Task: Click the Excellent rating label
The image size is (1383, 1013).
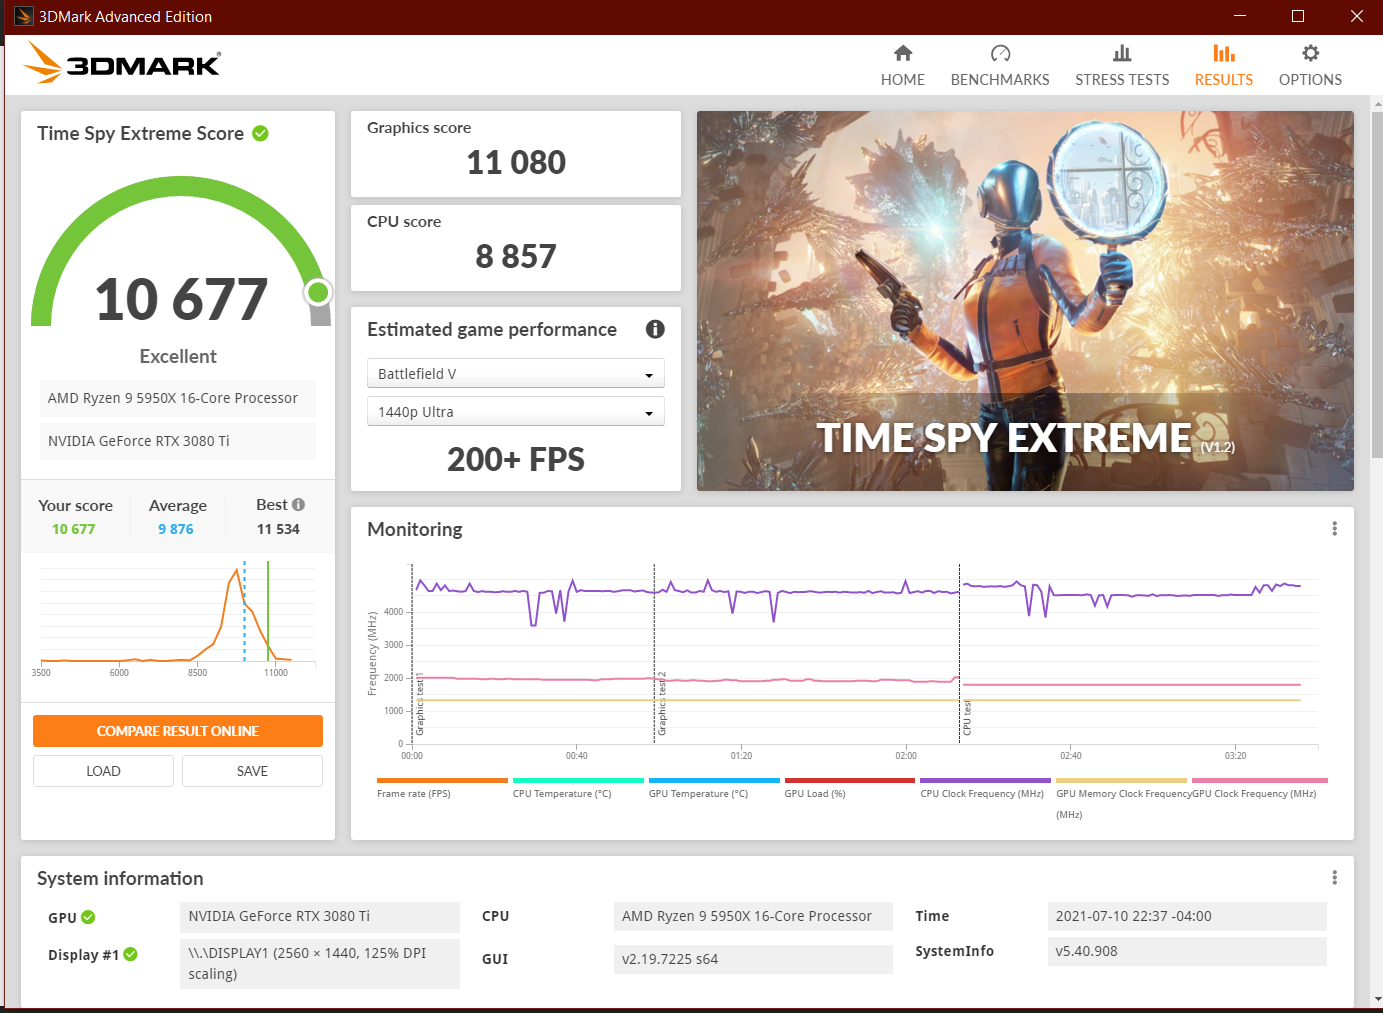Action: [178, 356]
